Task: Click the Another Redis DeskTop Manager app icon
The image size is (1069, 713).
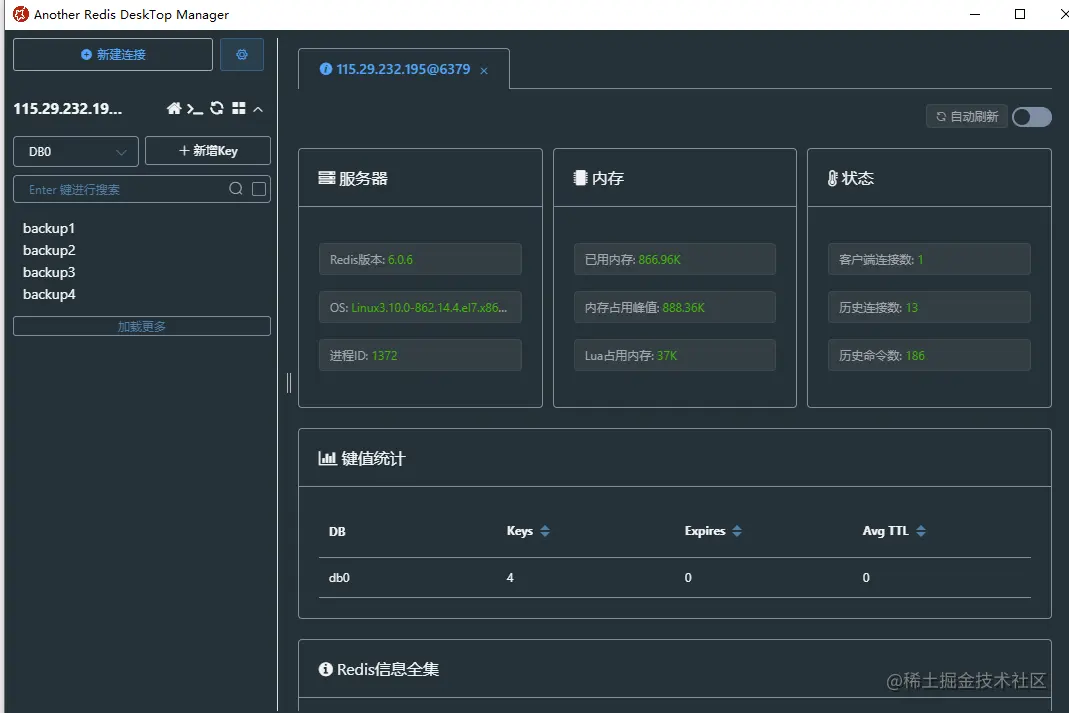Action: [x=21, y=14]
